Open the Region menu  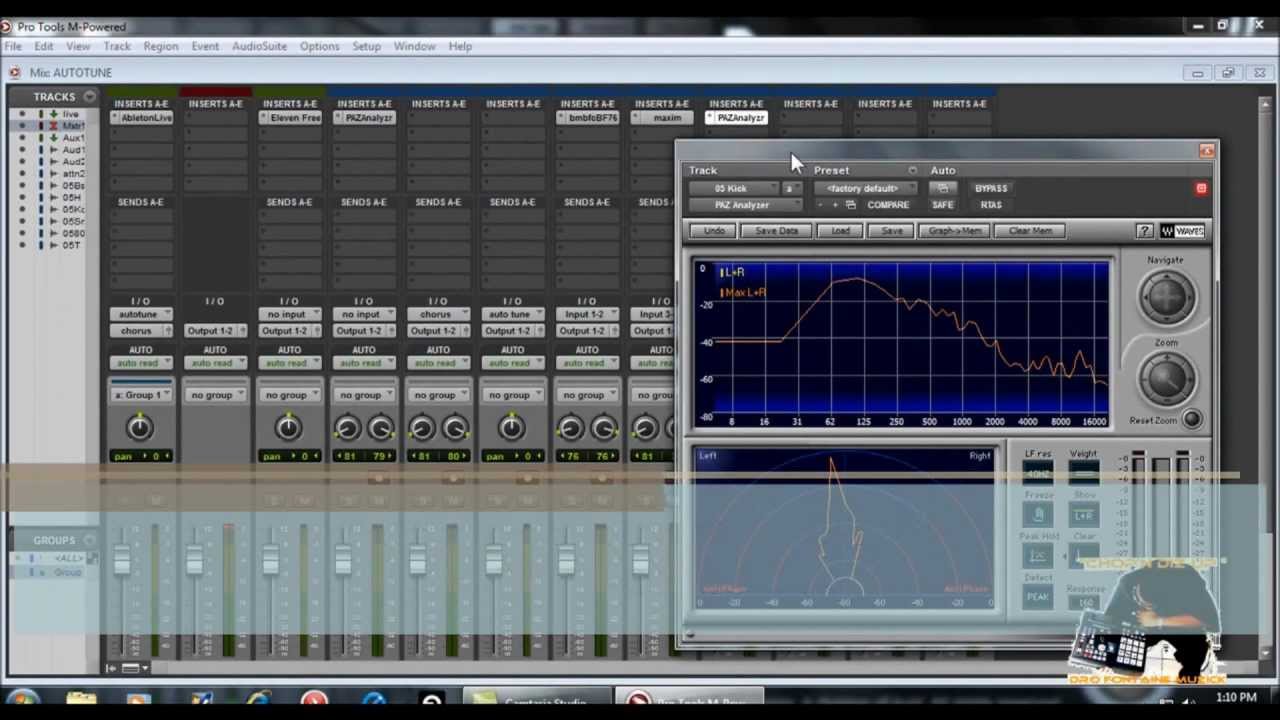[161, 46]
